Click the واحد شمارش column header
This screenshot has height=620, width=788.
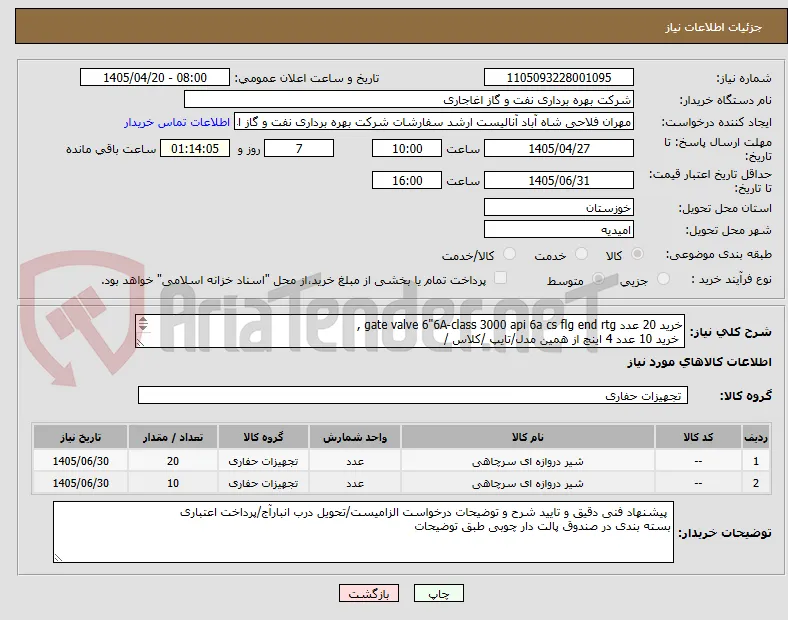tap(355, 437)
